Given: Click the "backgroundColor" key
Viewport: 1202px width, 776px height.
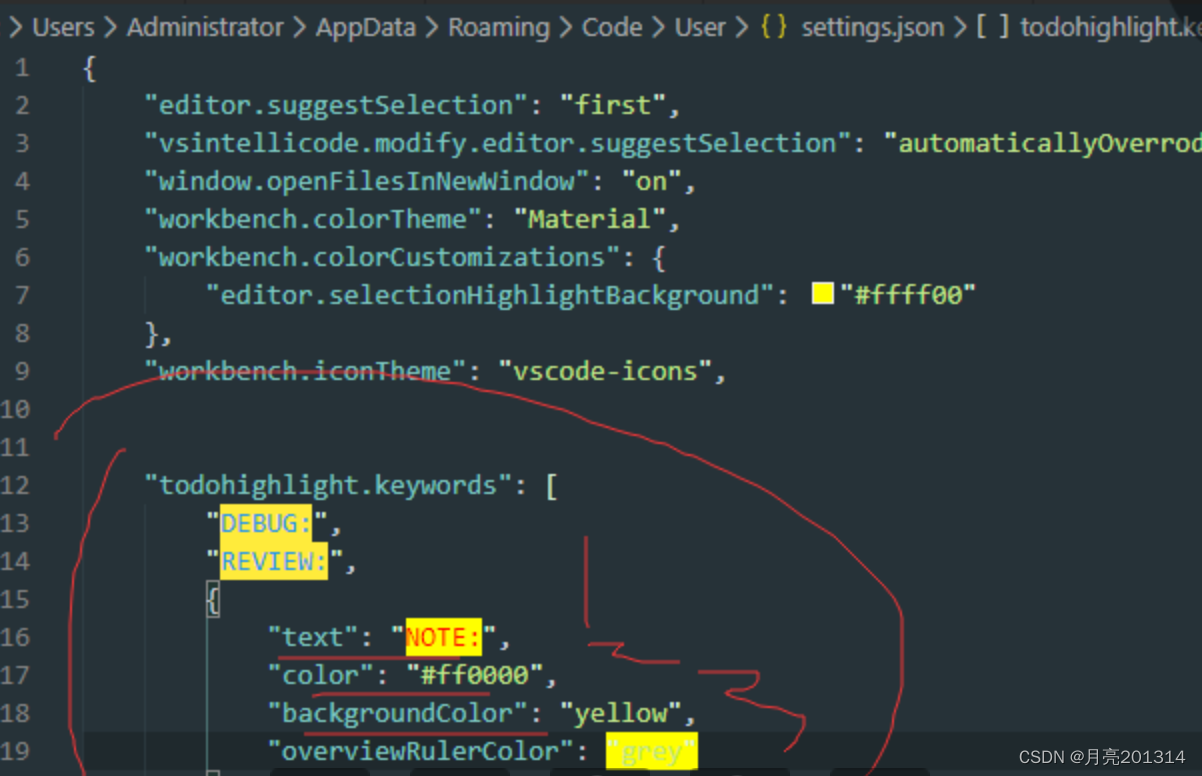Looking at the screenshot, I should click(398, 713).
